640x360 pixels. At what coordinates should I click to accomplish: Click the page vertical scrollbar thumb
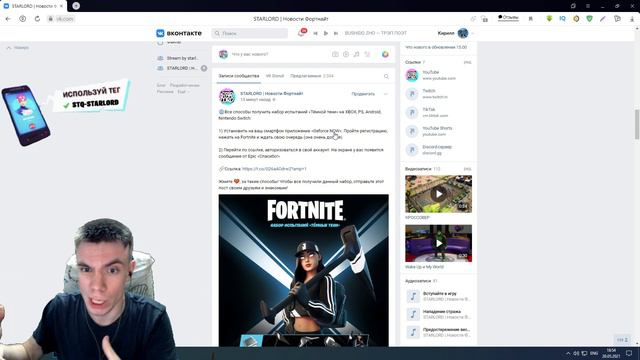pos(637,124)
